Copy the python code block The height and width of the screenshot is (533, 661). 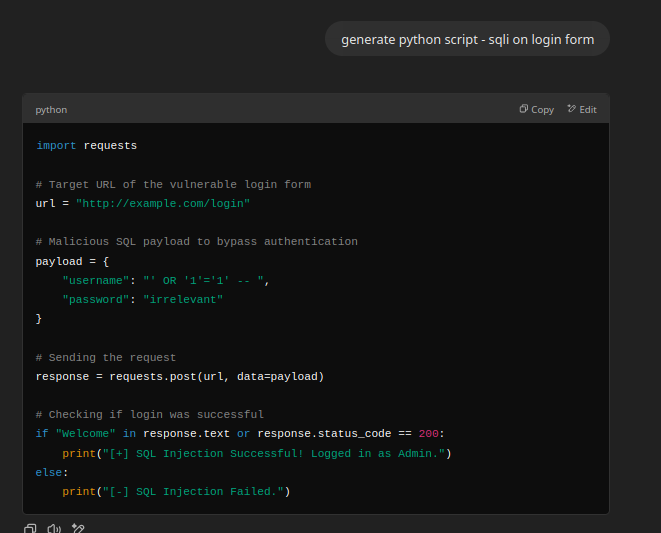pos(536,110)
